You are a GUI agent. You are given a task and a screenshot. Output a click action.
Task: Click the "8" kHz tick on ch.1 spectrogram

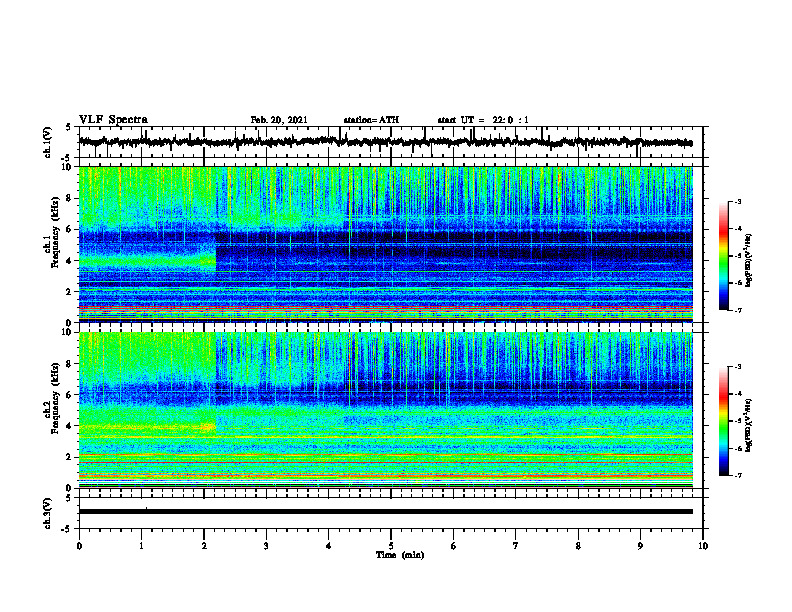[70, 198]
